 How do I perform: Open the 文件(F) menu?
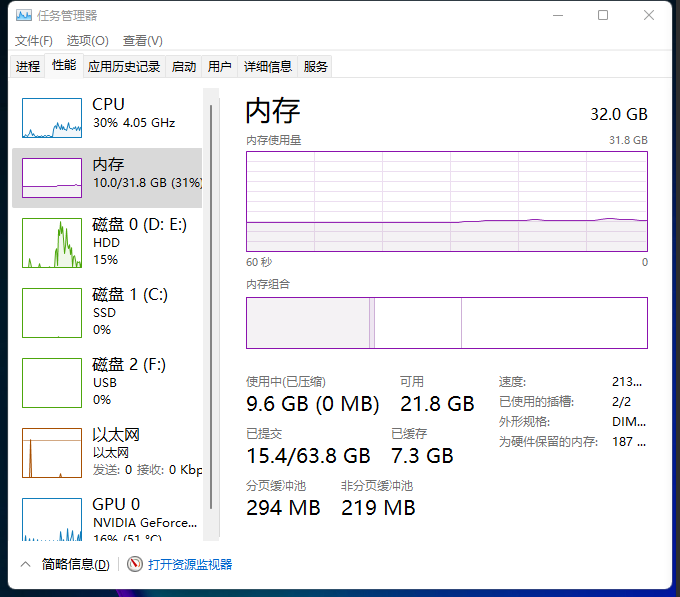(34, 41)
